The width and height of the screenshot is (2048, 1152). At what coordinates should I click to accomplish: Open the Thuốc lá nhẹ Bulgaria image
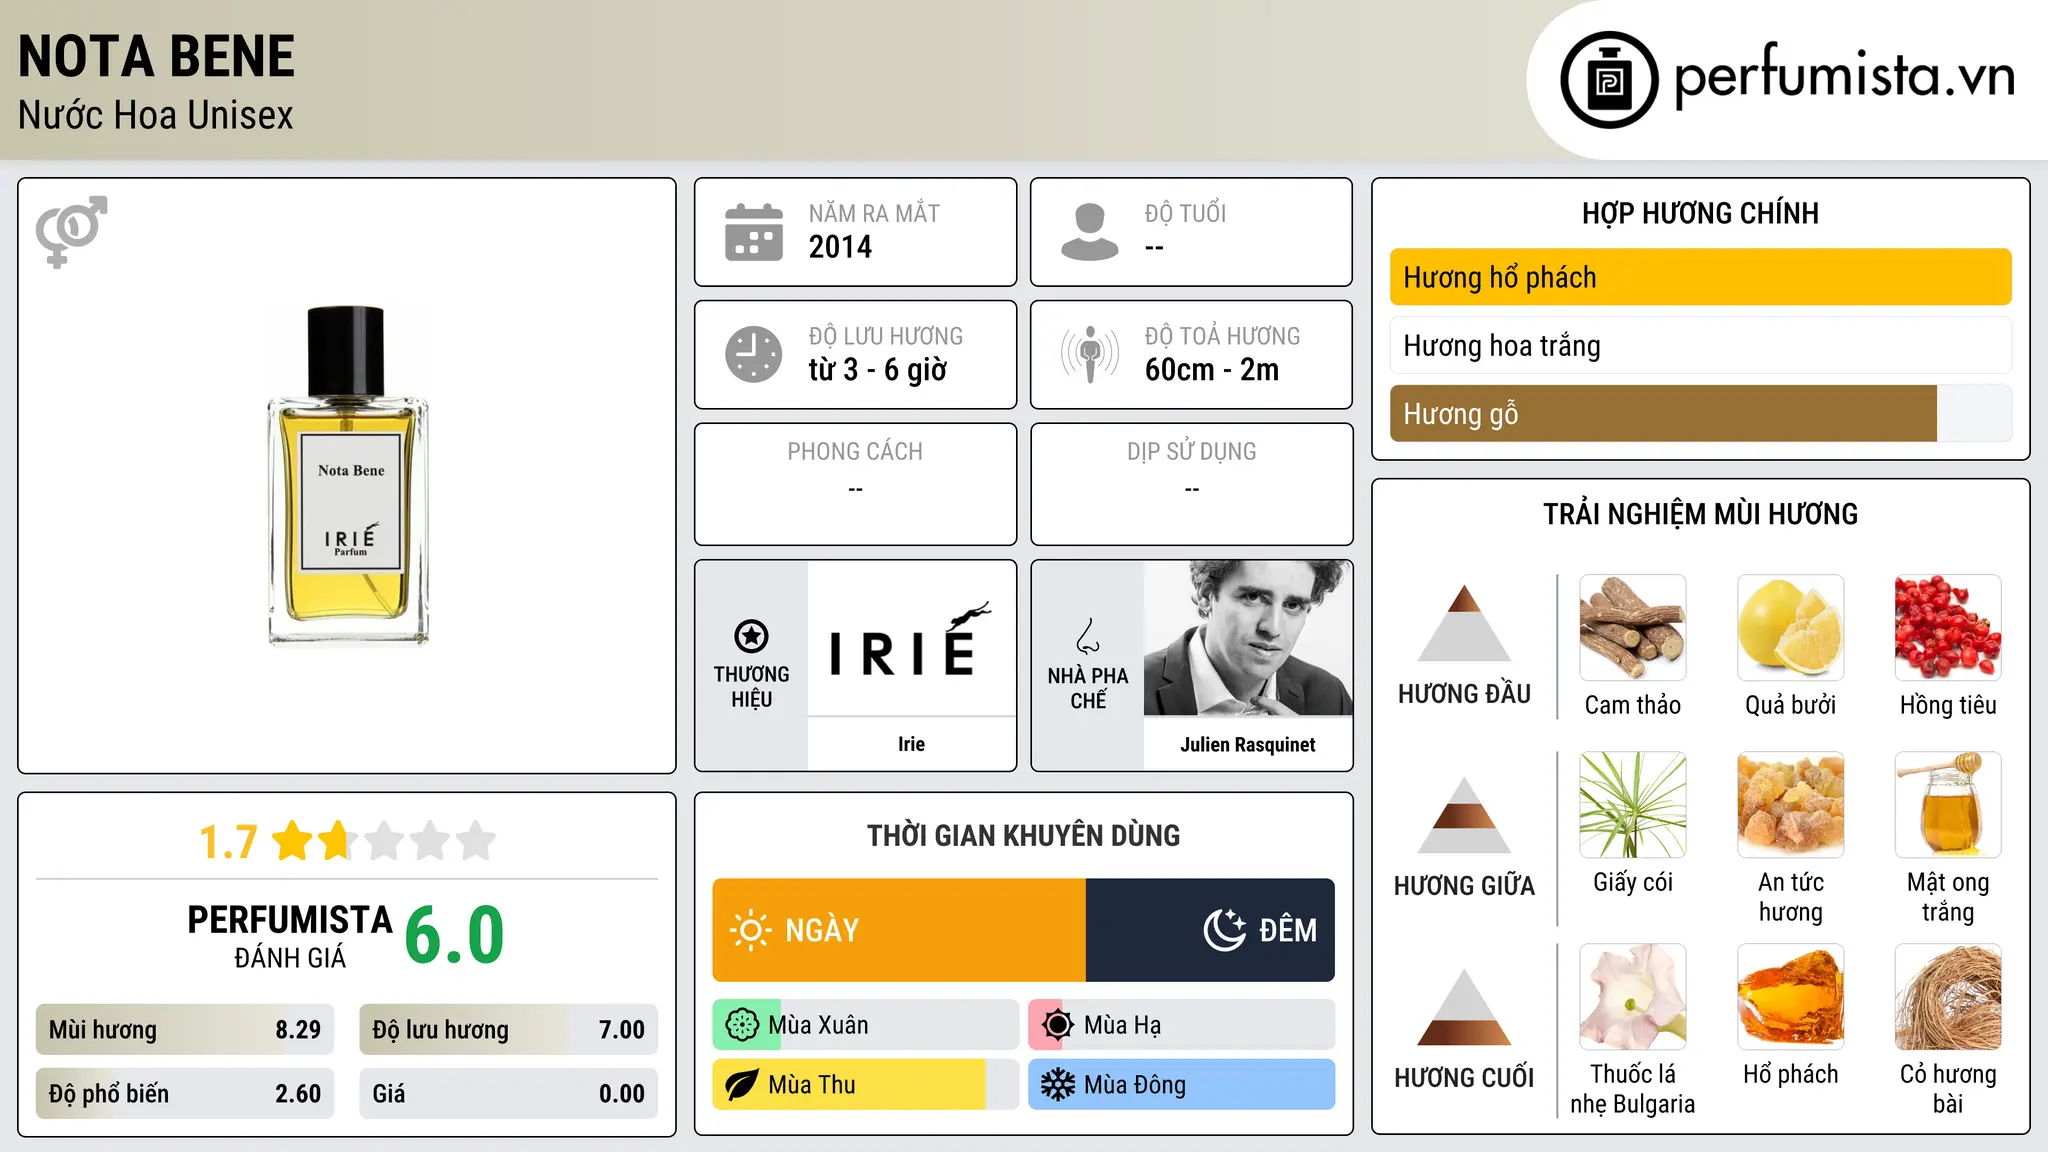coord(1633,997)
